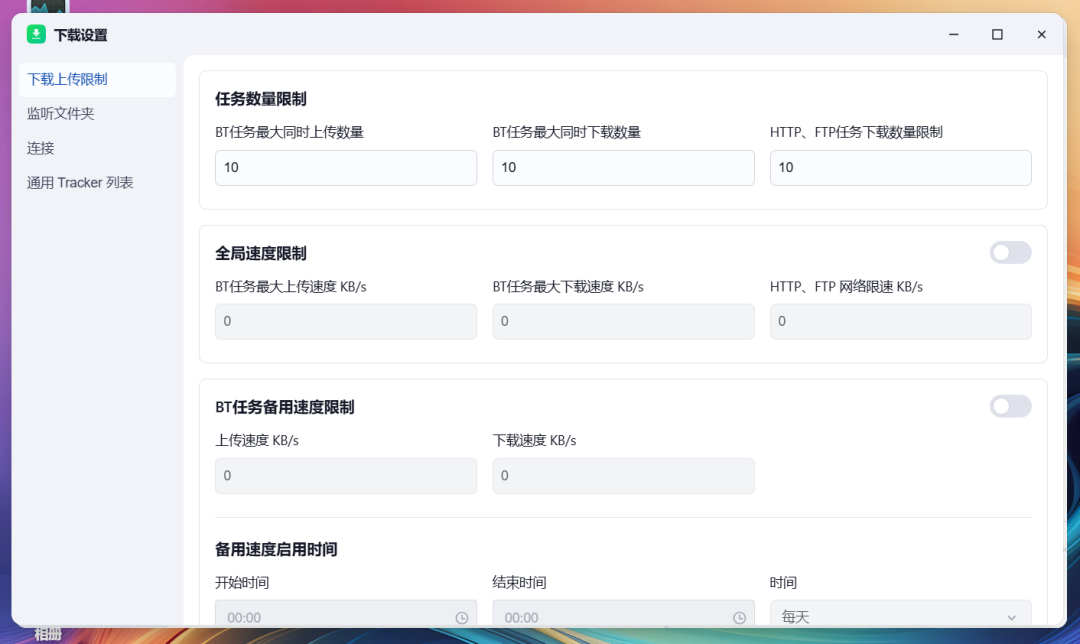Maximize the 下载设置 window

point(997,34)
